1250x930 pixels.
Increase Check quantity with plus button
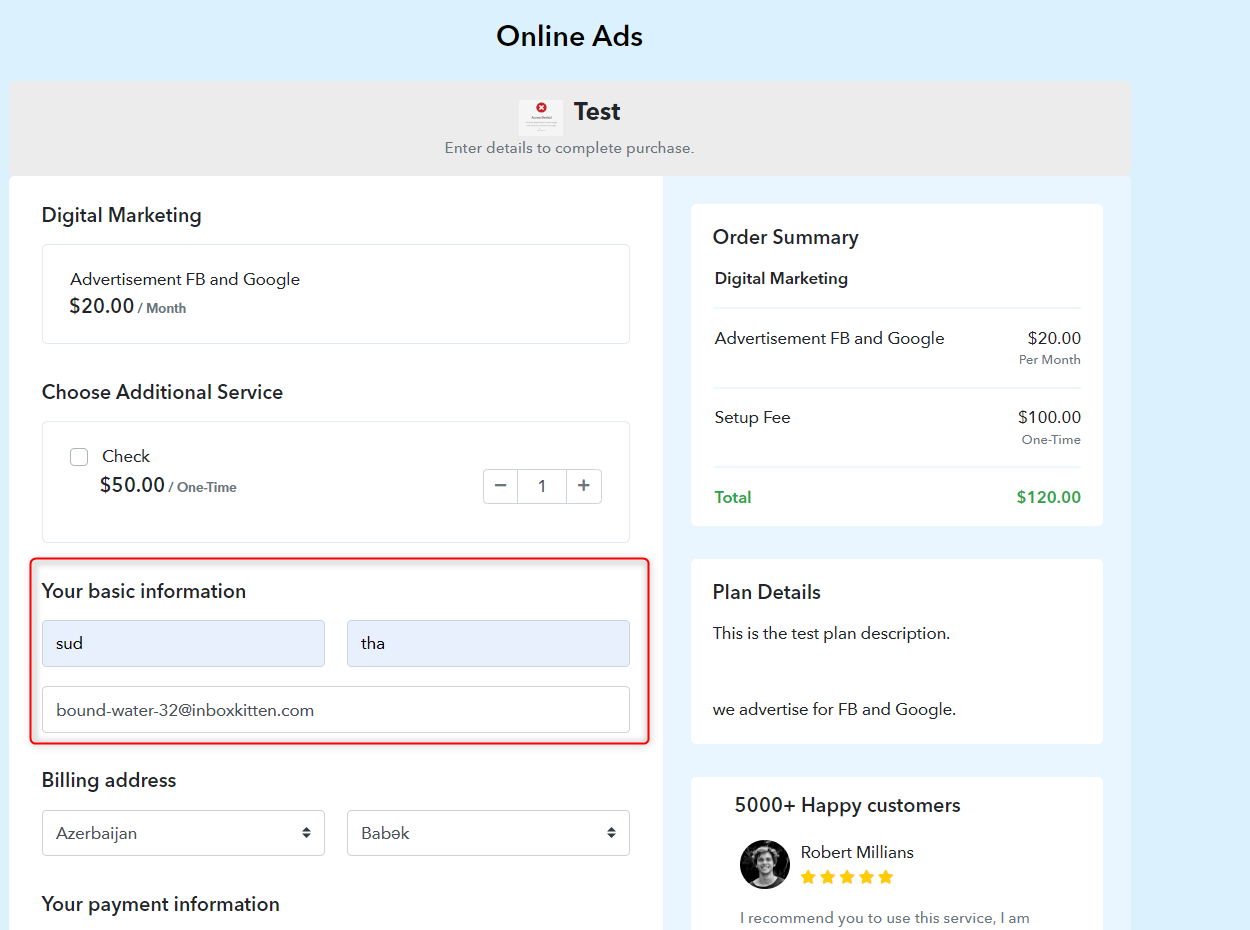pos(584,486)
